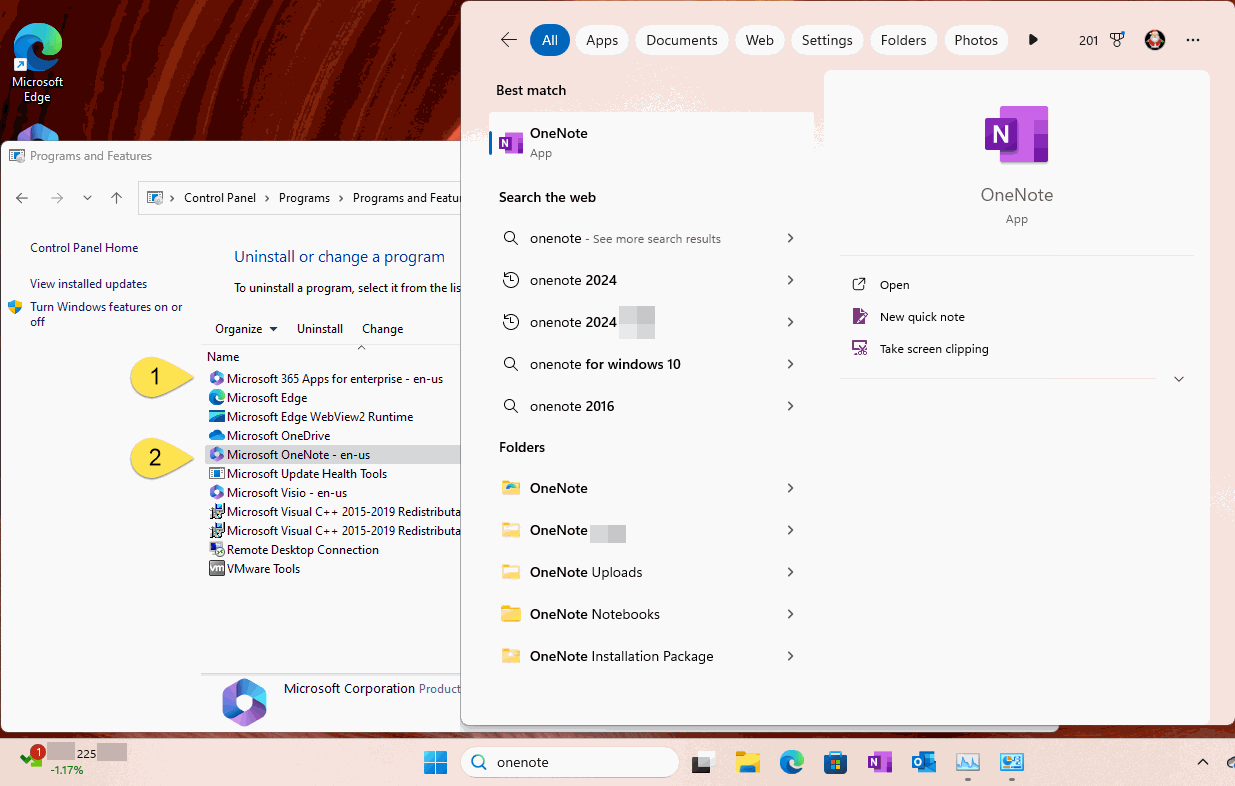Click the Remote Desktop Connection icon
The image size is (1235, 786).
click(x=216, y=549)
